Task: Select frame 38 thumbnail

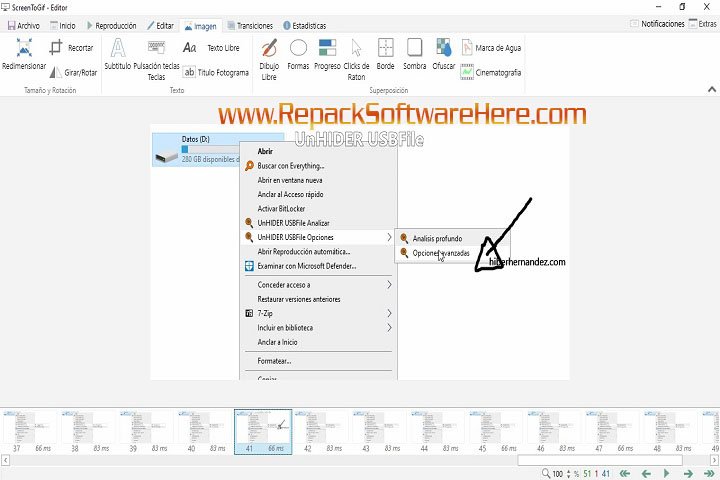Action: (88, 432)
